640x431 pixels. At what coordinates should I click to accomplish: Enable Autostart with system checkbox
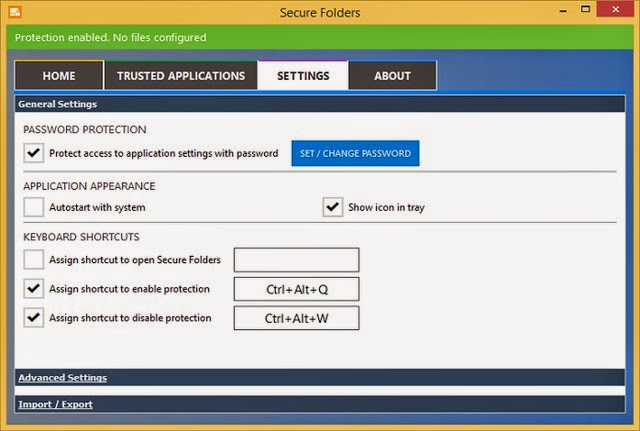(x=33, y=207)
